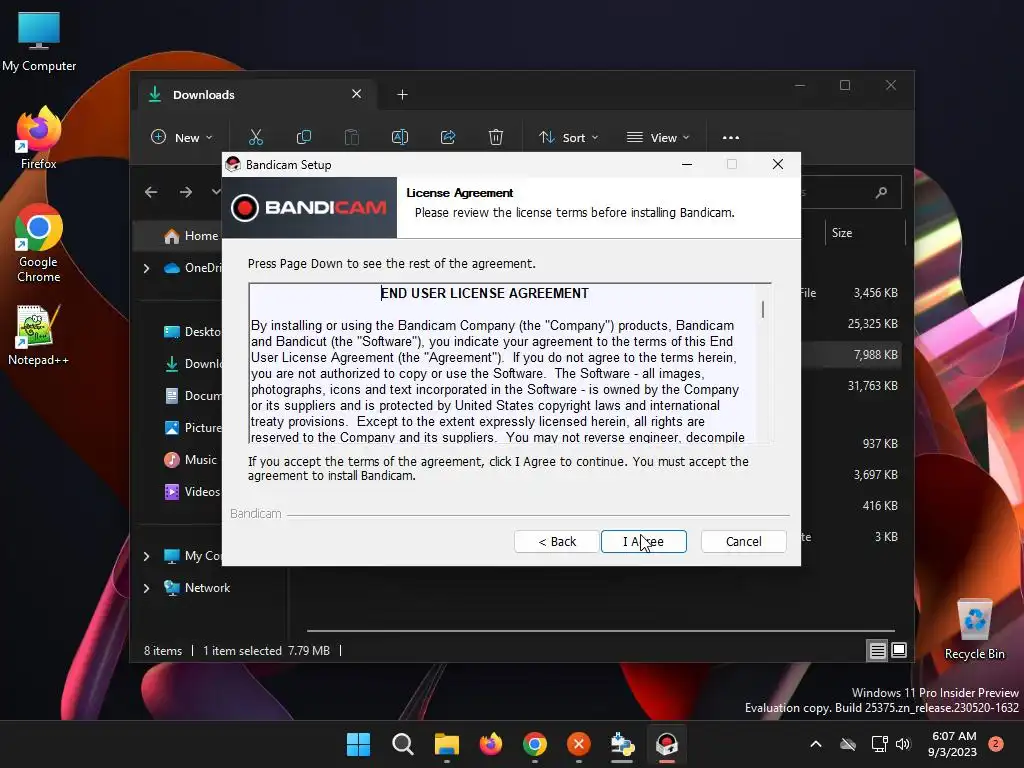Switch to the Downloads tab in Explorer
1024x768 pixels.
point(255,95)
